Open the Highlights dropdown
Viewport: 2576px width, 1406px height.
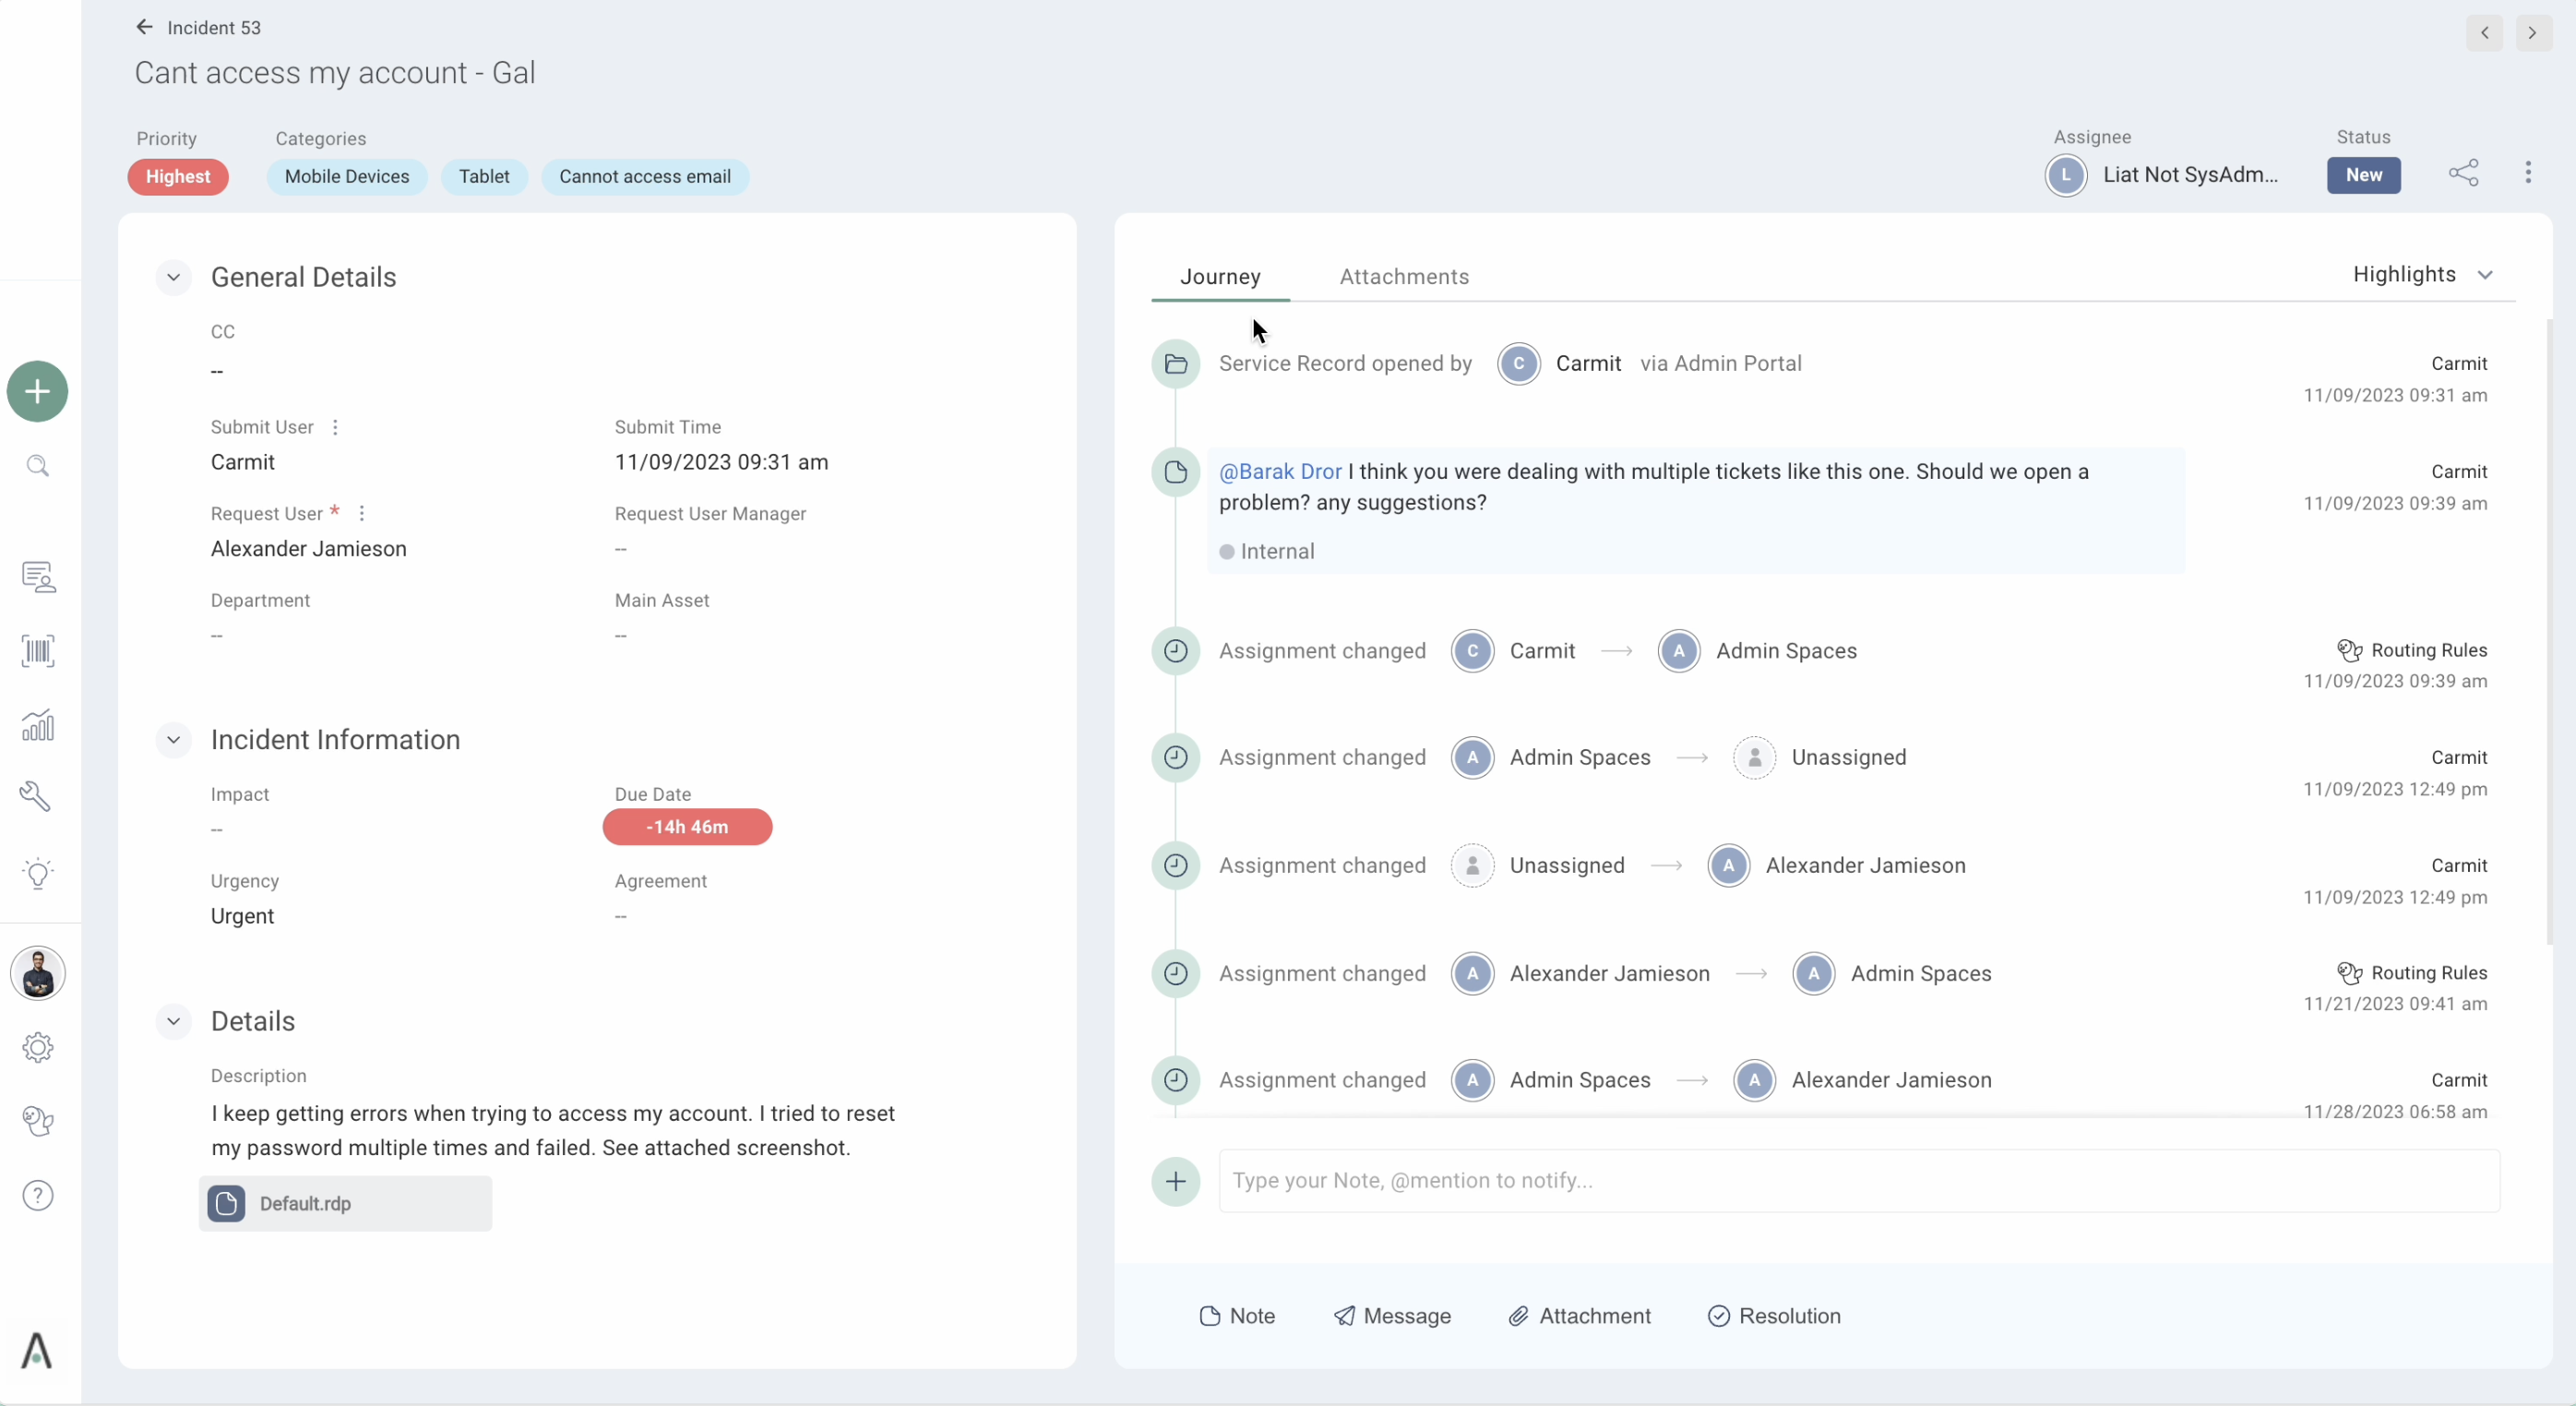[2424, 275]
